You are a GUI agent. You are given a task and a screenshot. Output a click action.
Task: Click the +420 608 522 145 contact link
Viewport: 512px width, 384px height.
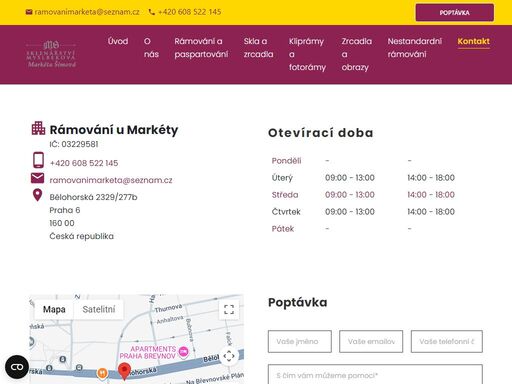84,163
